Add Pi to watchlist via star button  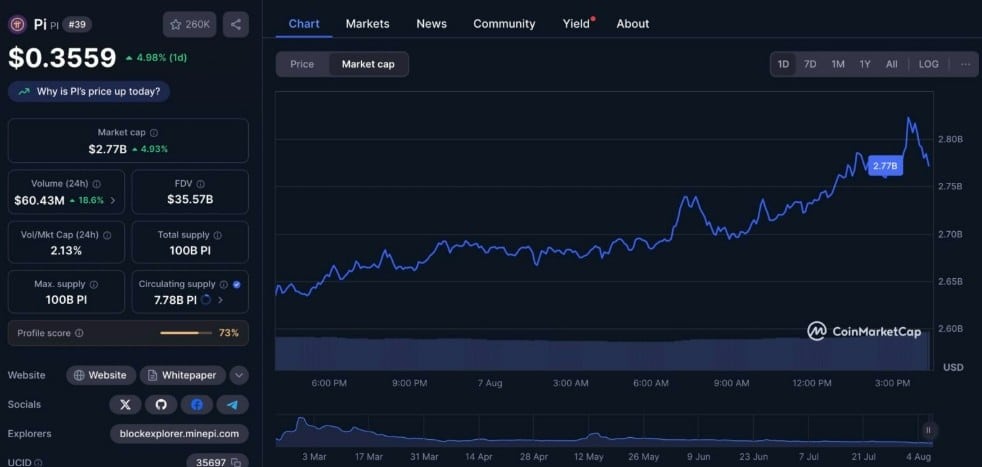click(190, 24)
